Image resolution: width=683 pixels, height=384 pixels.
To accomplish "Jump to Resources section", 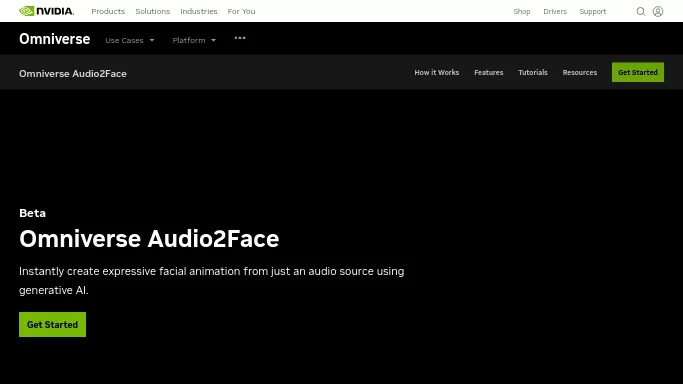I will 579,72.
